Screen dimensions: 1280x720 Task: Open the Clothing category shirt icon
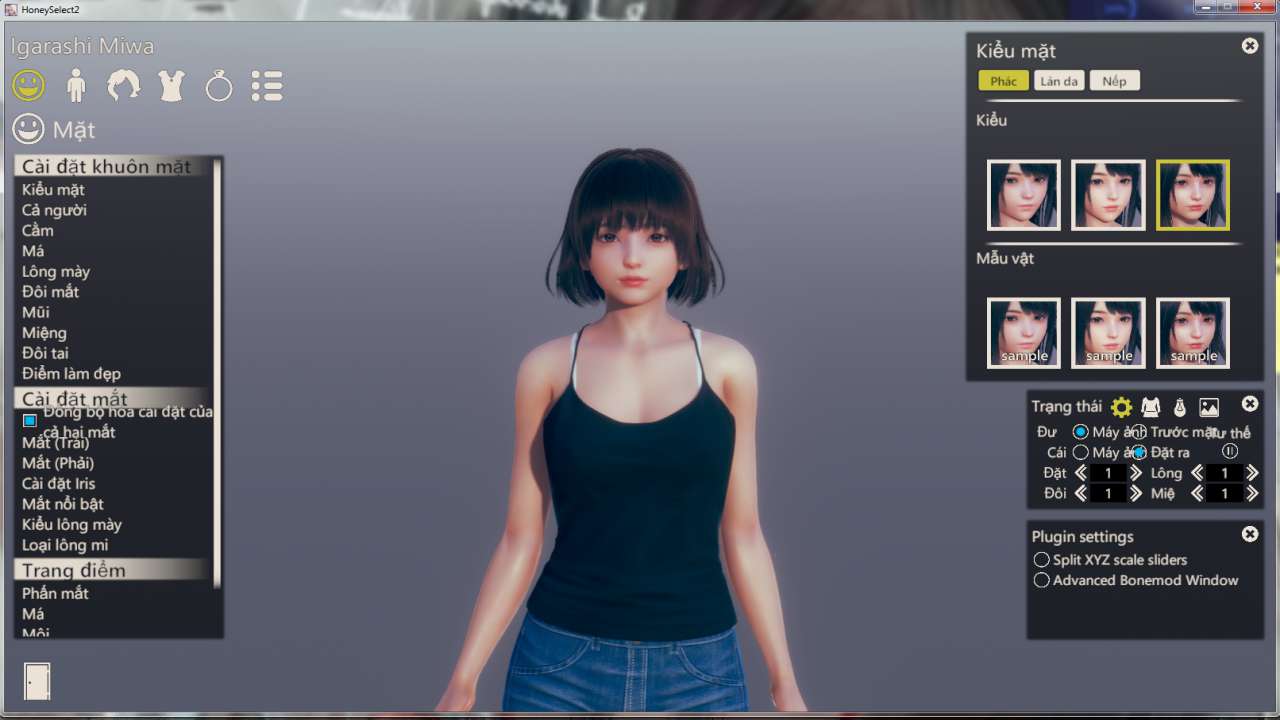point(171,86)
